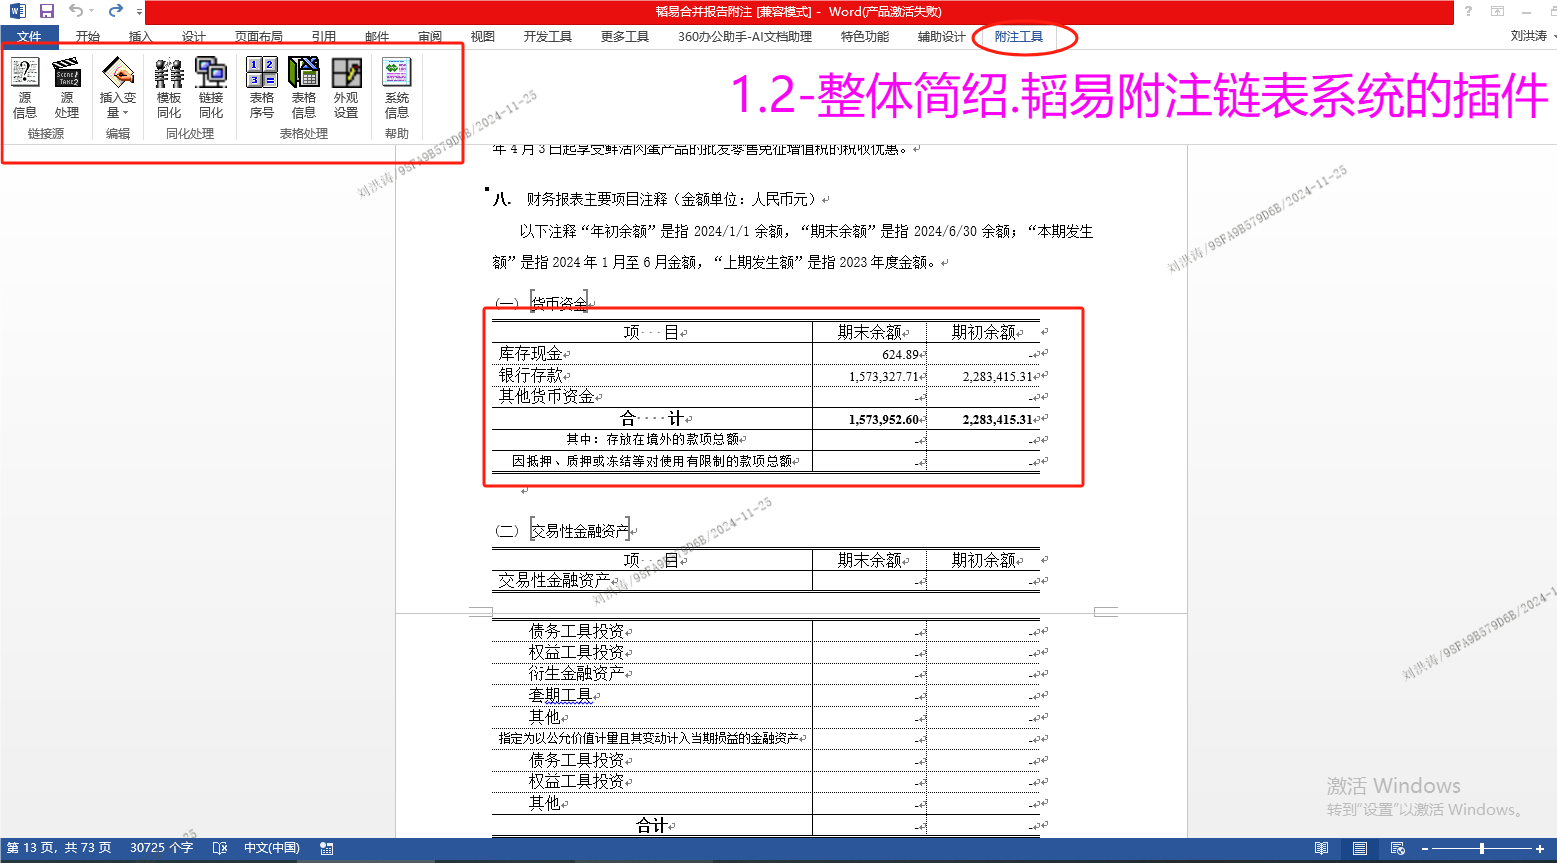Switch to the 页面布局 tab

coord(259,37)
